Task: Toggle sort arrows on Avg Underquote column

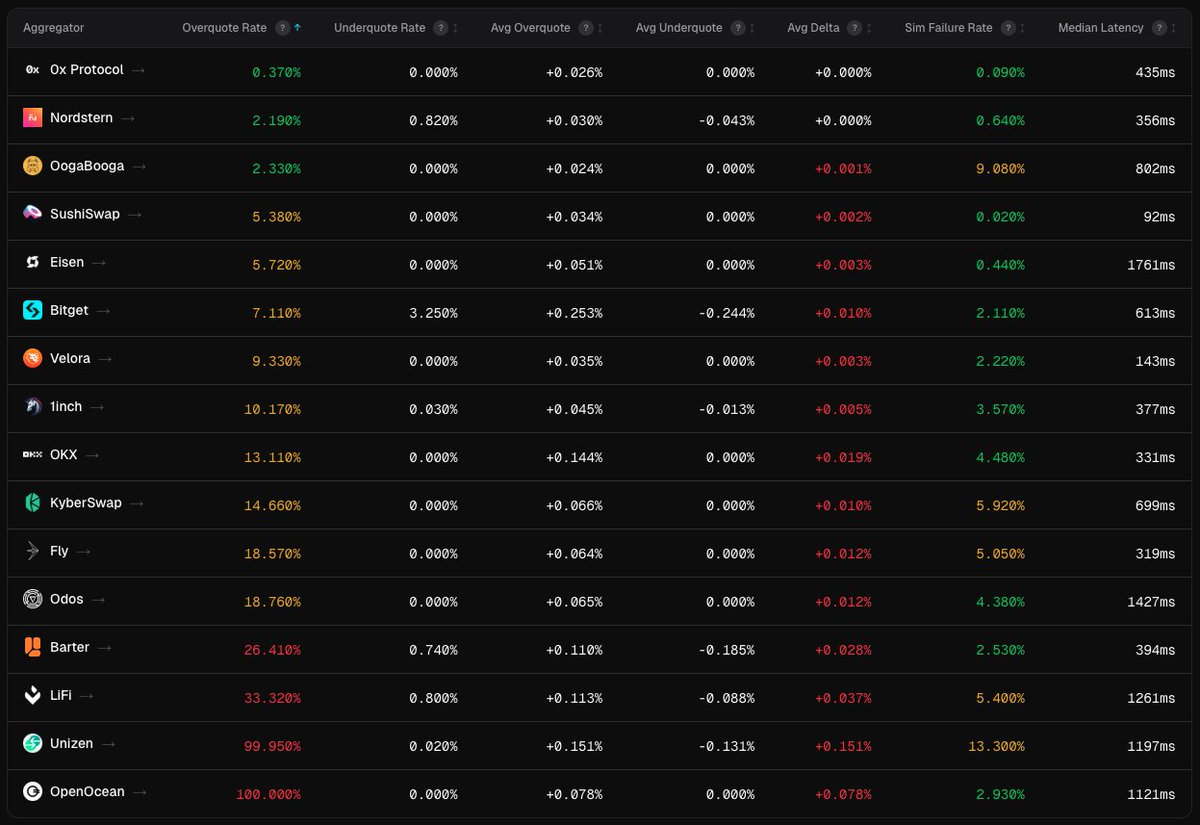Action: [752, 28]
